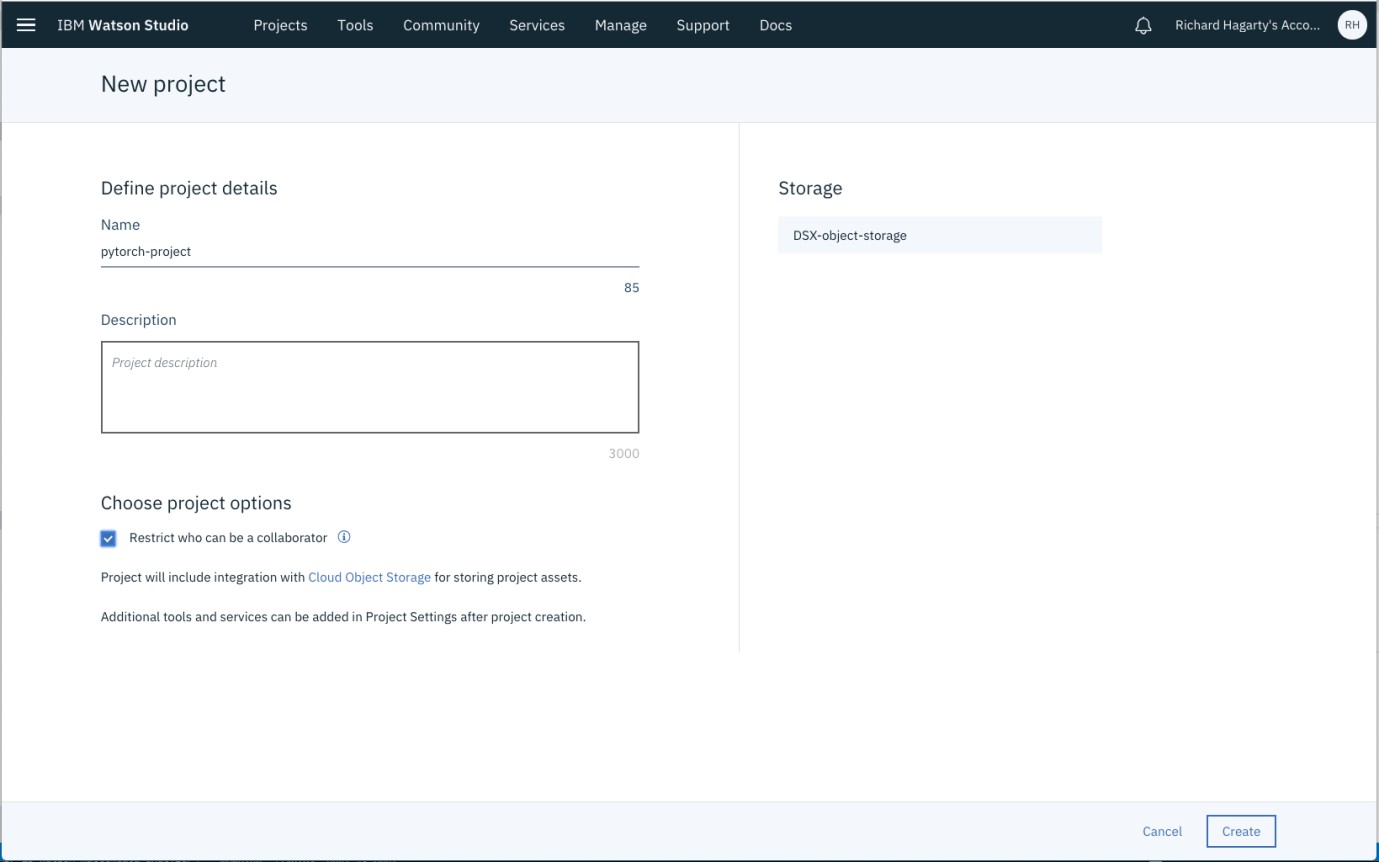Click into the project Name field
The height and width of the screenshot is (862, 1379).
[370, 251]
